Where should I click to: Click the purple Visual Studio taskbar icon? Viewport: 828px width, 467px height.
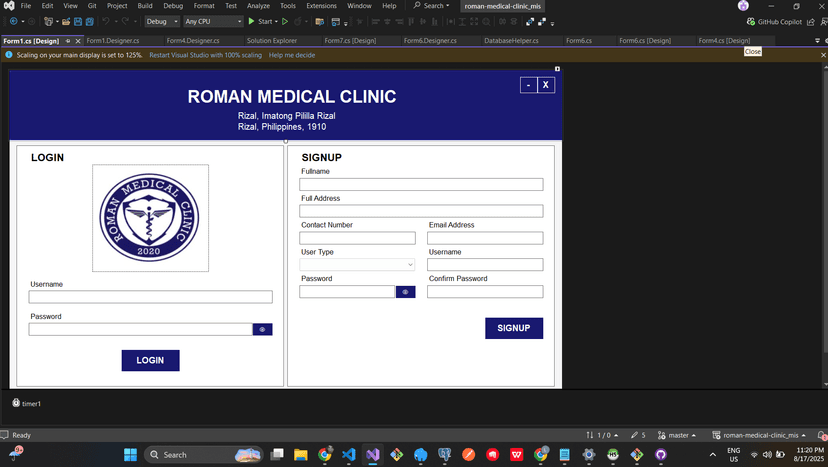click(x=373, y=454)
